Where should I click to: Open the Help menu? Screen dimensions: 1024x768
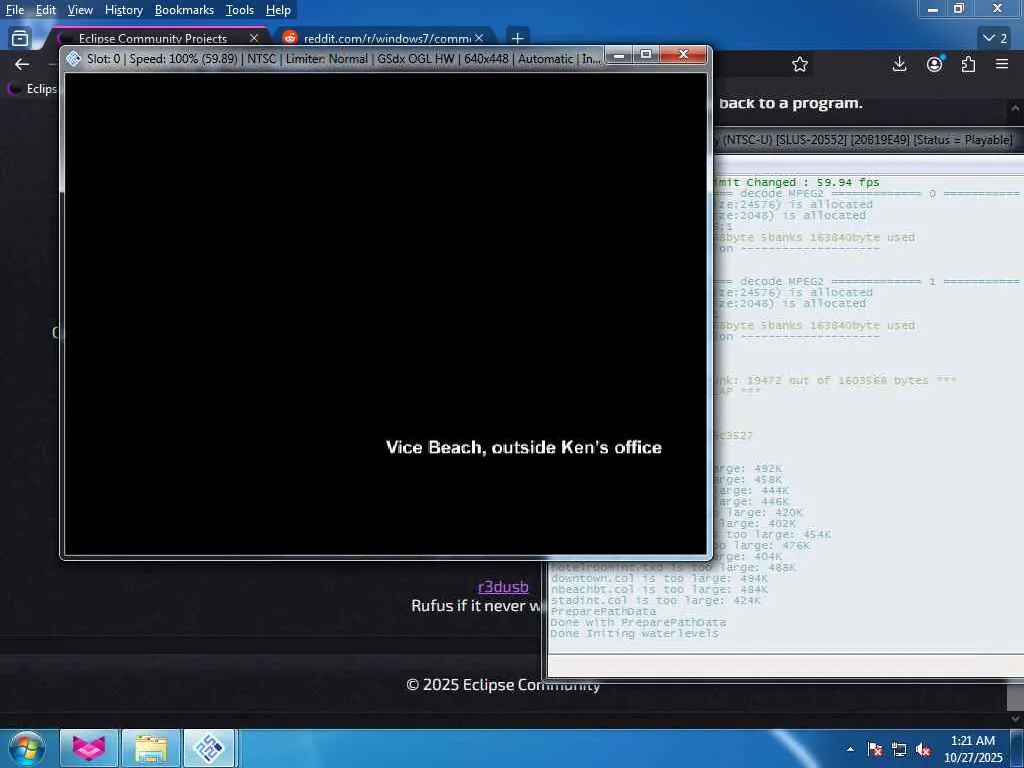tap(278, 10)
